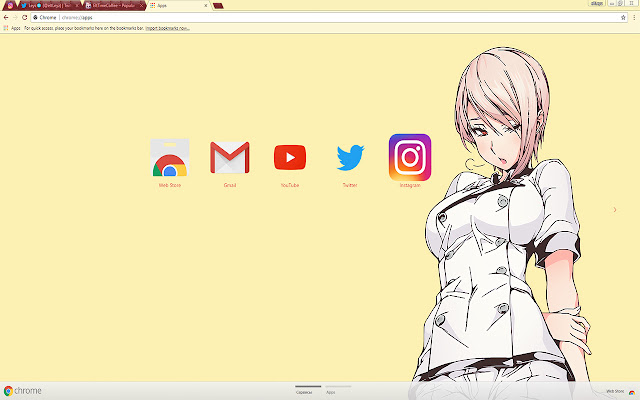Select the Apps page in bottom bar
640x400 pixels.
338,390
